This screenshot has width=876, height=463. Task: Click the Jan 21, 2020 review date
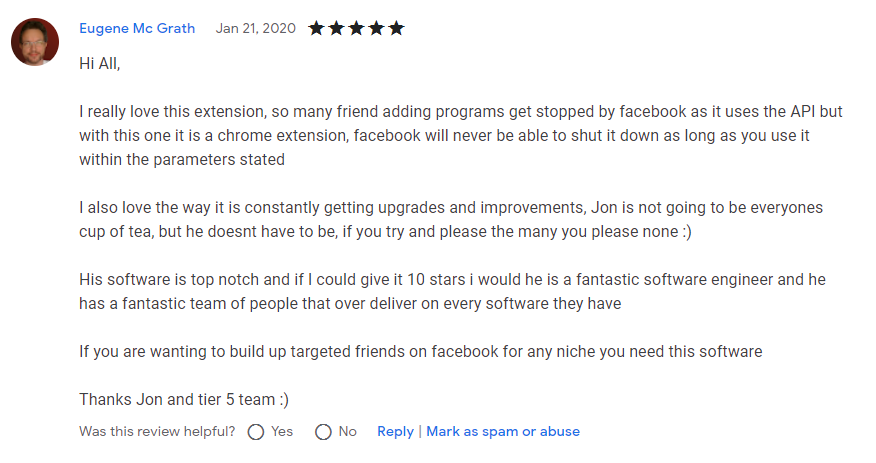tap(255, 28)
